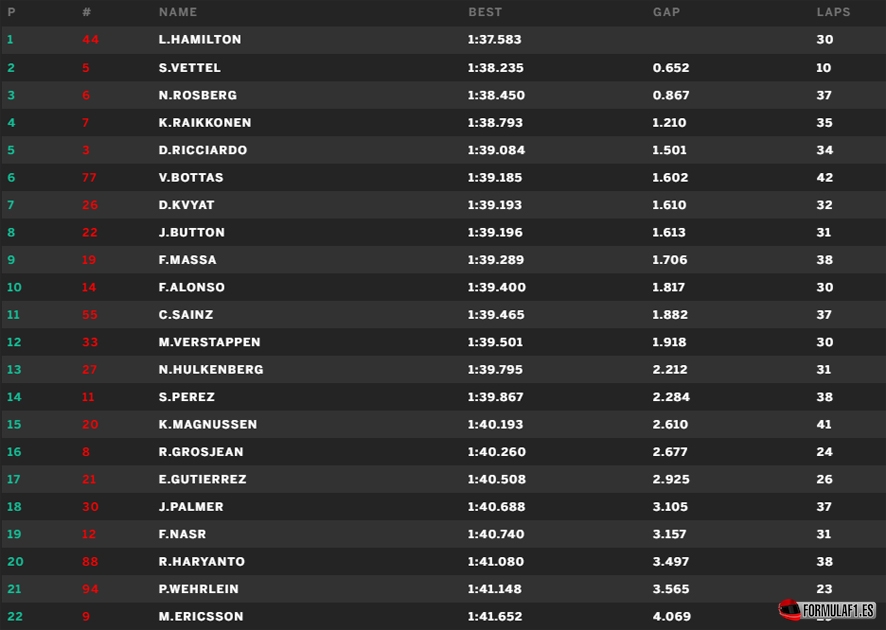This screenshot has height=630, width=886.
Task: Open N.ROSBERG's row by name
Action: click(198, 95)
